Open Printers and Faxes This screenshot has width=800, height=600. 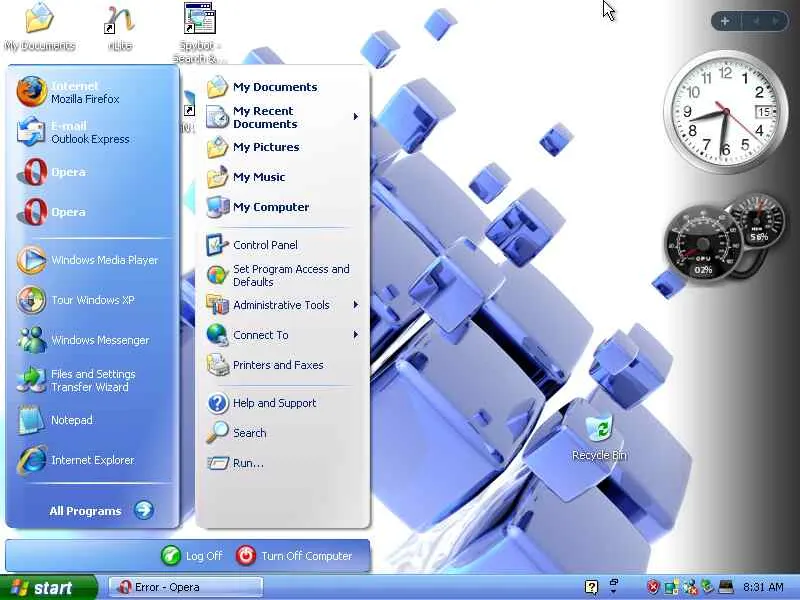pyautogui.click(x=282, y=365)
